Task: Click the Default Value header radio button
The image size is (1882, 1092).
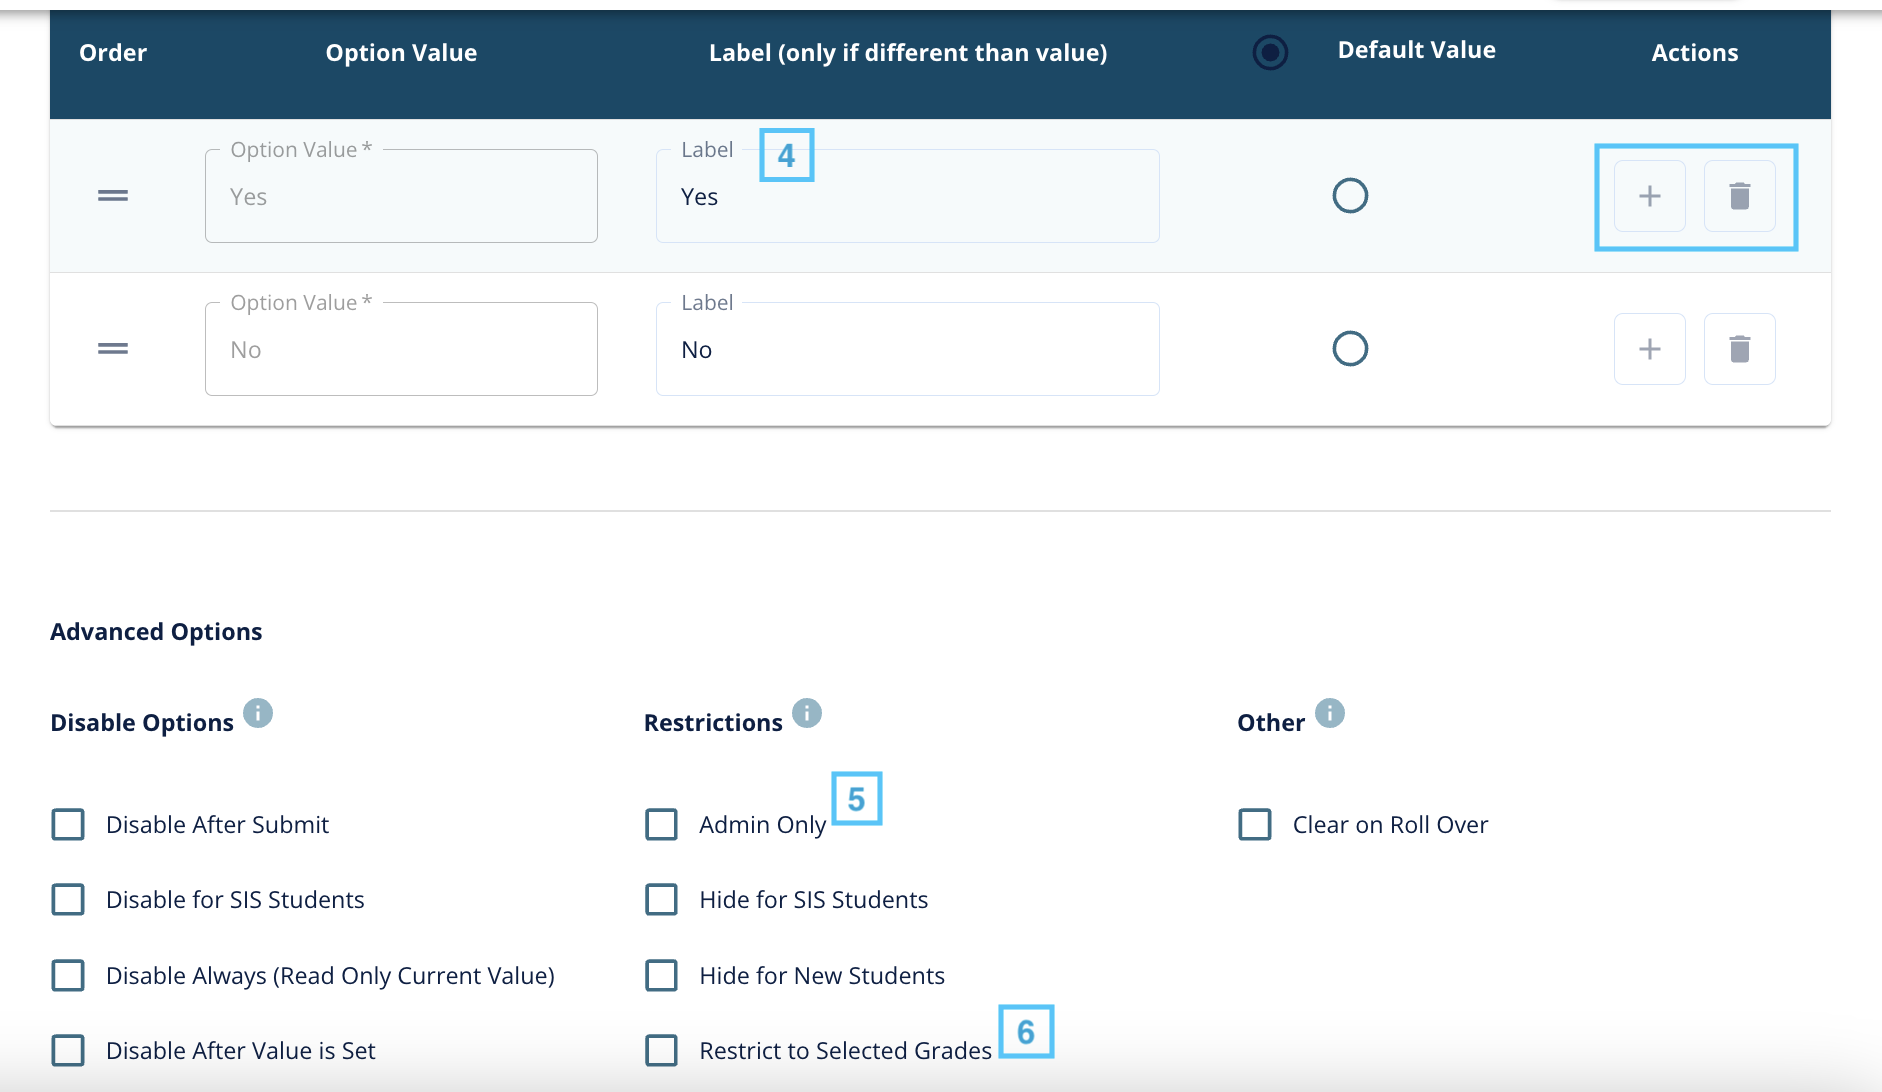Action: tap(1270, 52)
